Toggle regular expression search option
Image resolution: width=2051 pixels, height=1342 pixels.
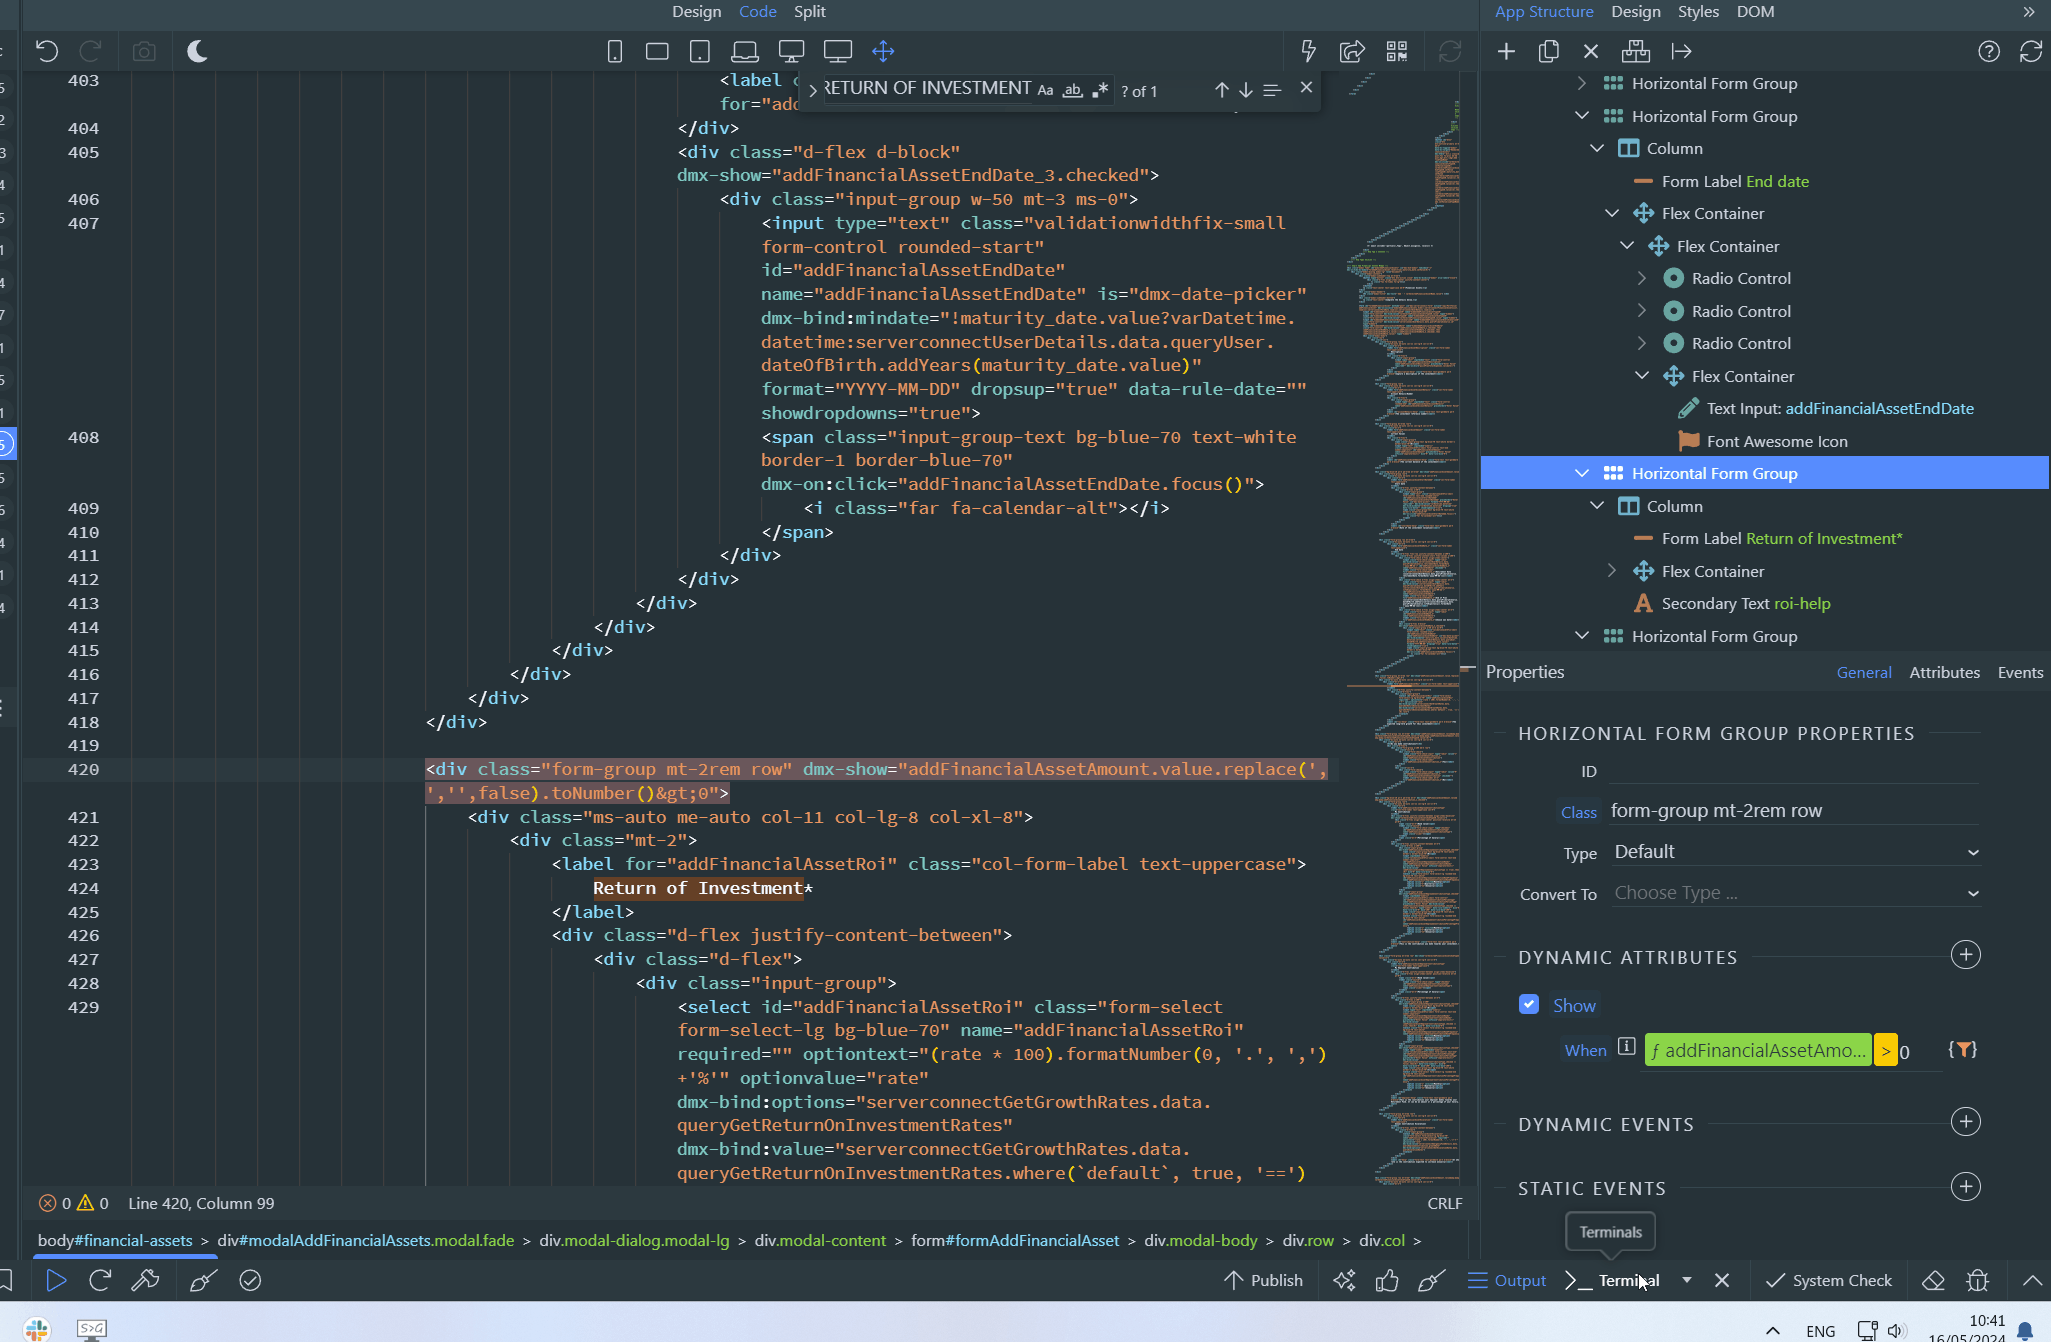pos(1100,90)
